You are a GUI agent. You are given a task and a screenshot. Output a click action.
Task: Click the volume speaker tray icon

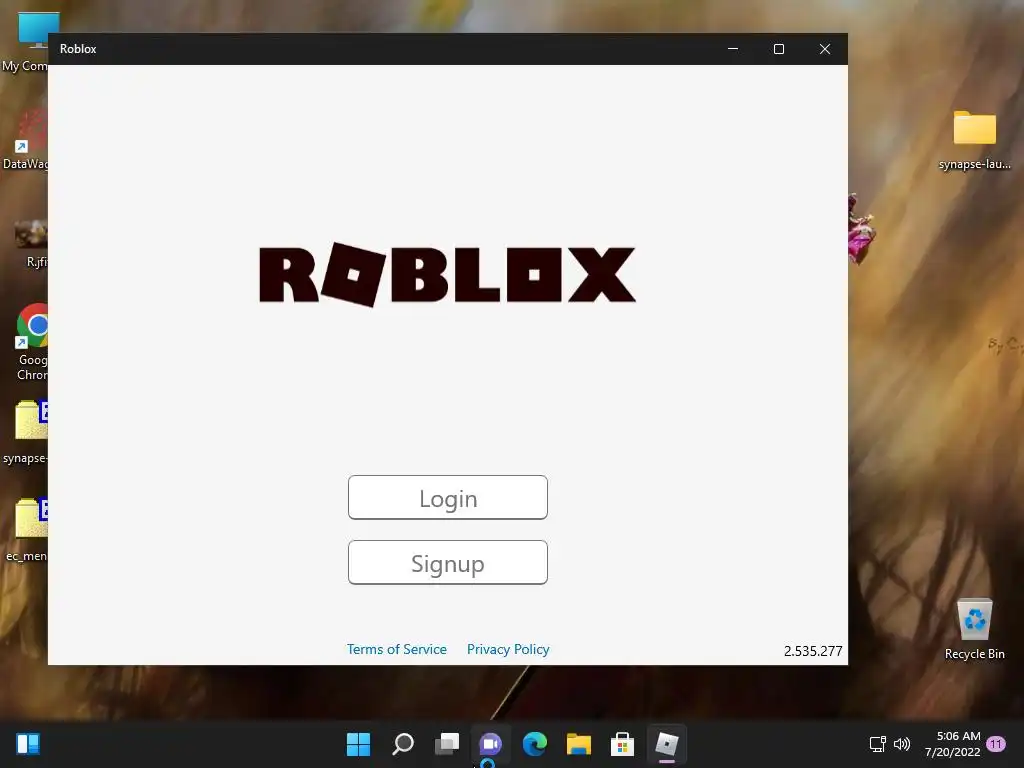click(902, 744)
